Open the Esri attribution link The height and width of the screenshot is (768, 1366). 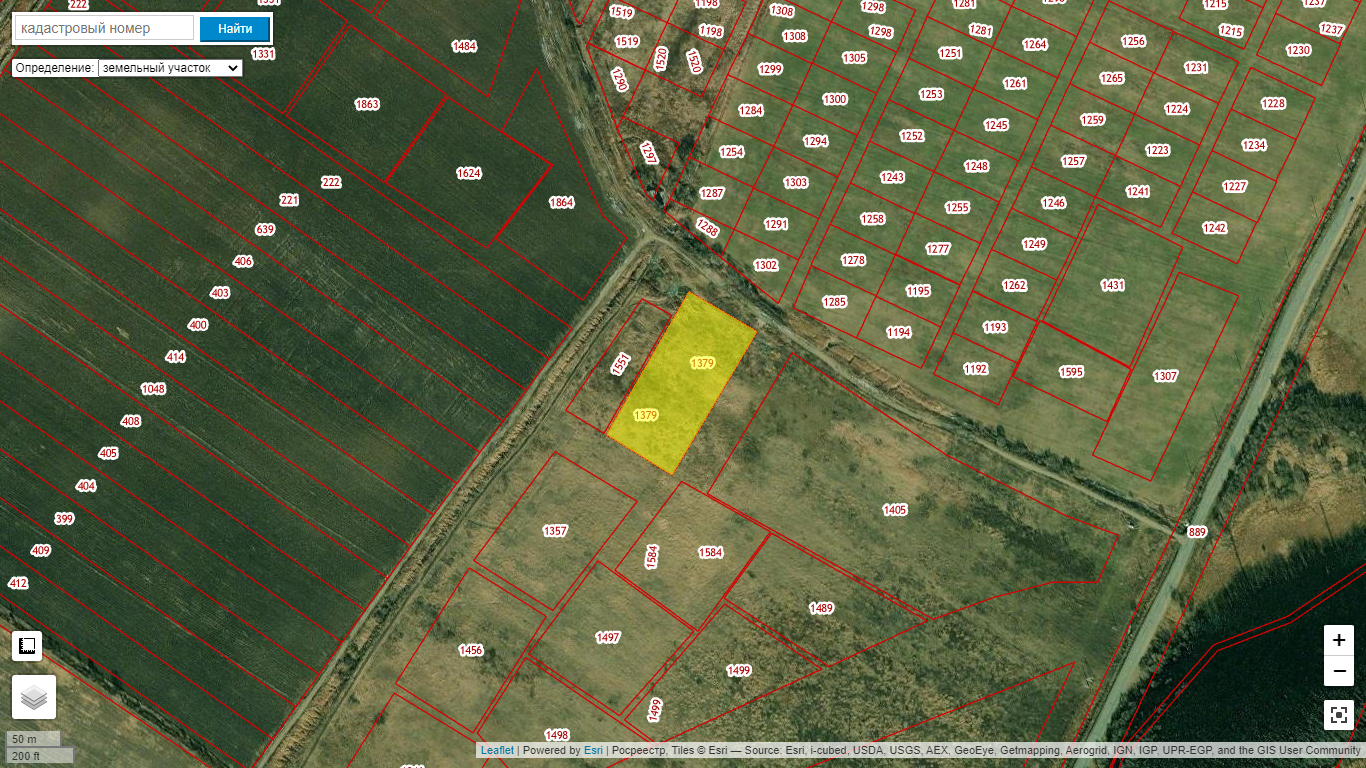593,750
